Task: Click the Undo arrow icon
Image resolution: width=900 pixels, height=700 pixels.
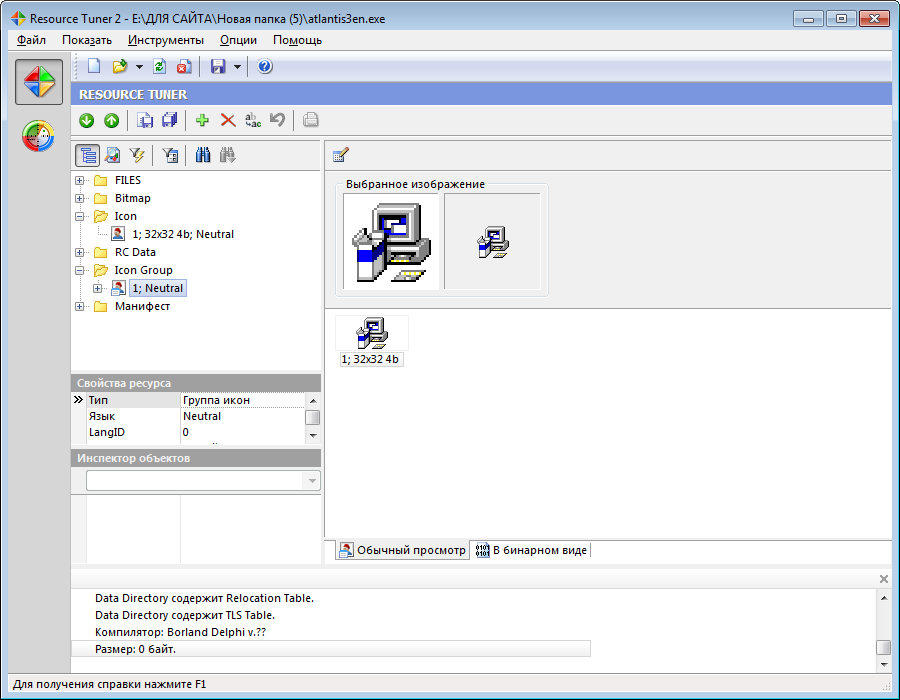Action: coord(277,120)
